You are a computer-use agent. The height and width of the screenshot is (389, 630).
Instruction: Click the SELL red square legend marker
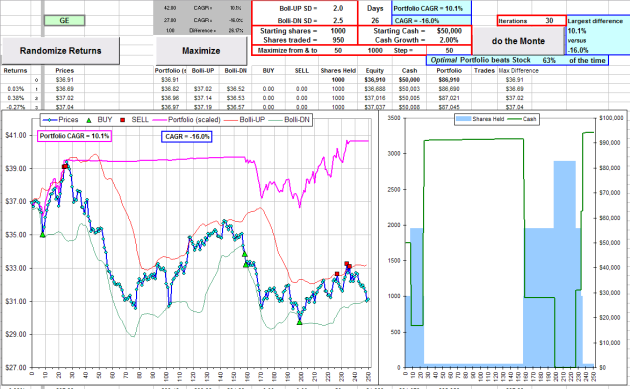point(123,120)
